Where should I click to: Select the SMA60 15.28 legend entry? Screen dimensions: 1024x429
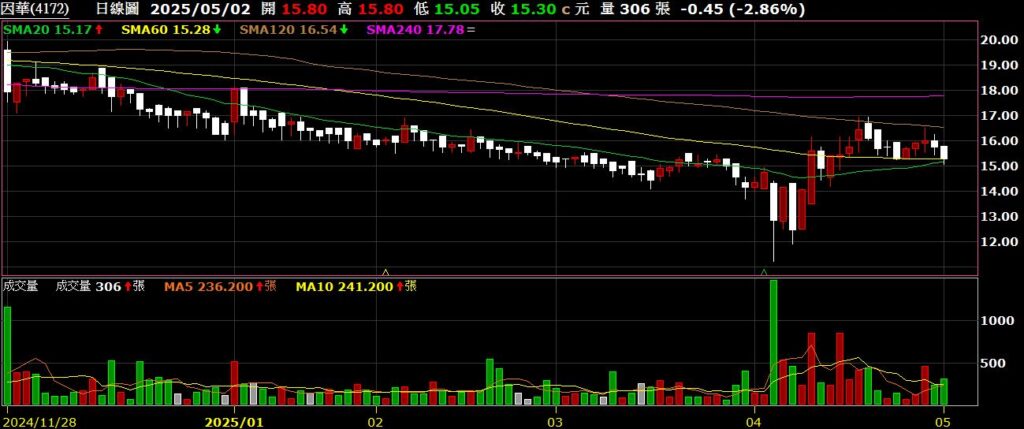(171, 30)
